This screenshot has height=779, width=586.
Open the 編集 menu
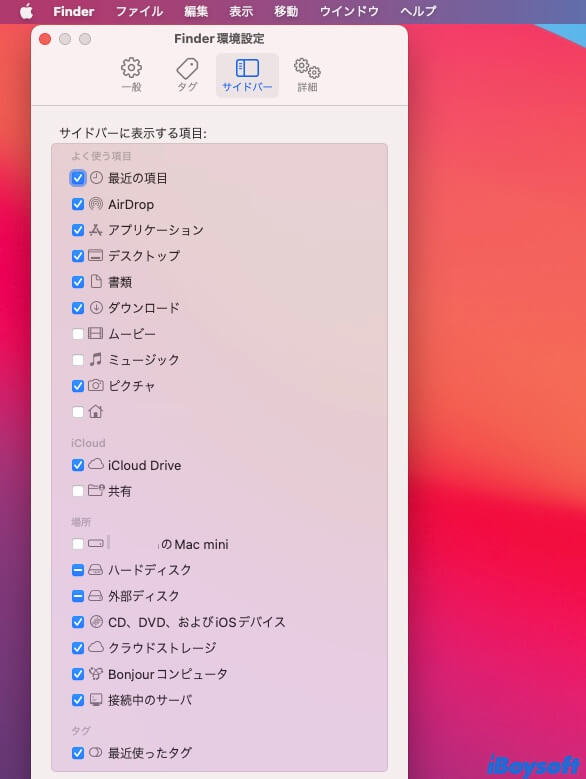pyautogui.click(x=196, y=11)
